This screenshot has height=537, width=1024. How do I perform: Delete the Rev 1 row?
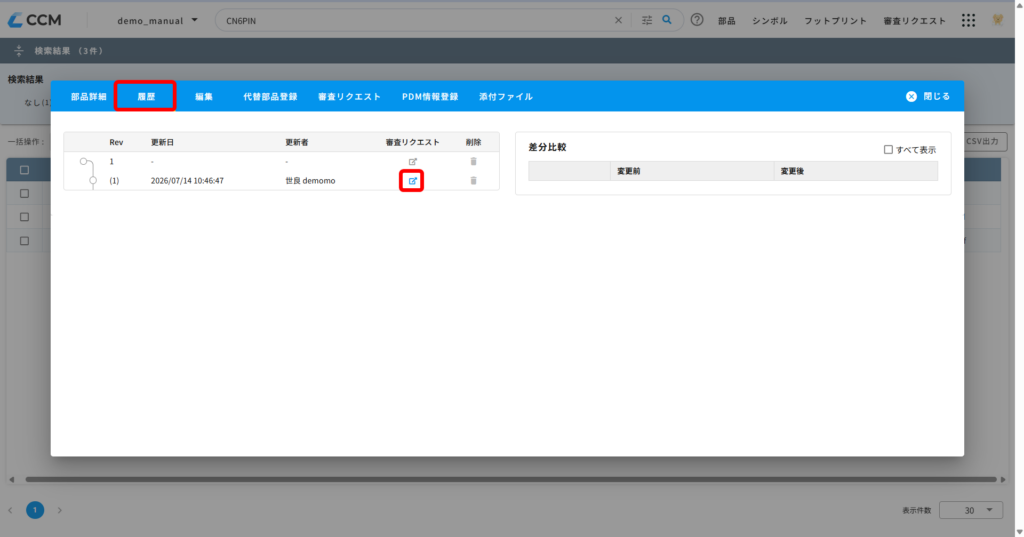(x=473, y=161)
